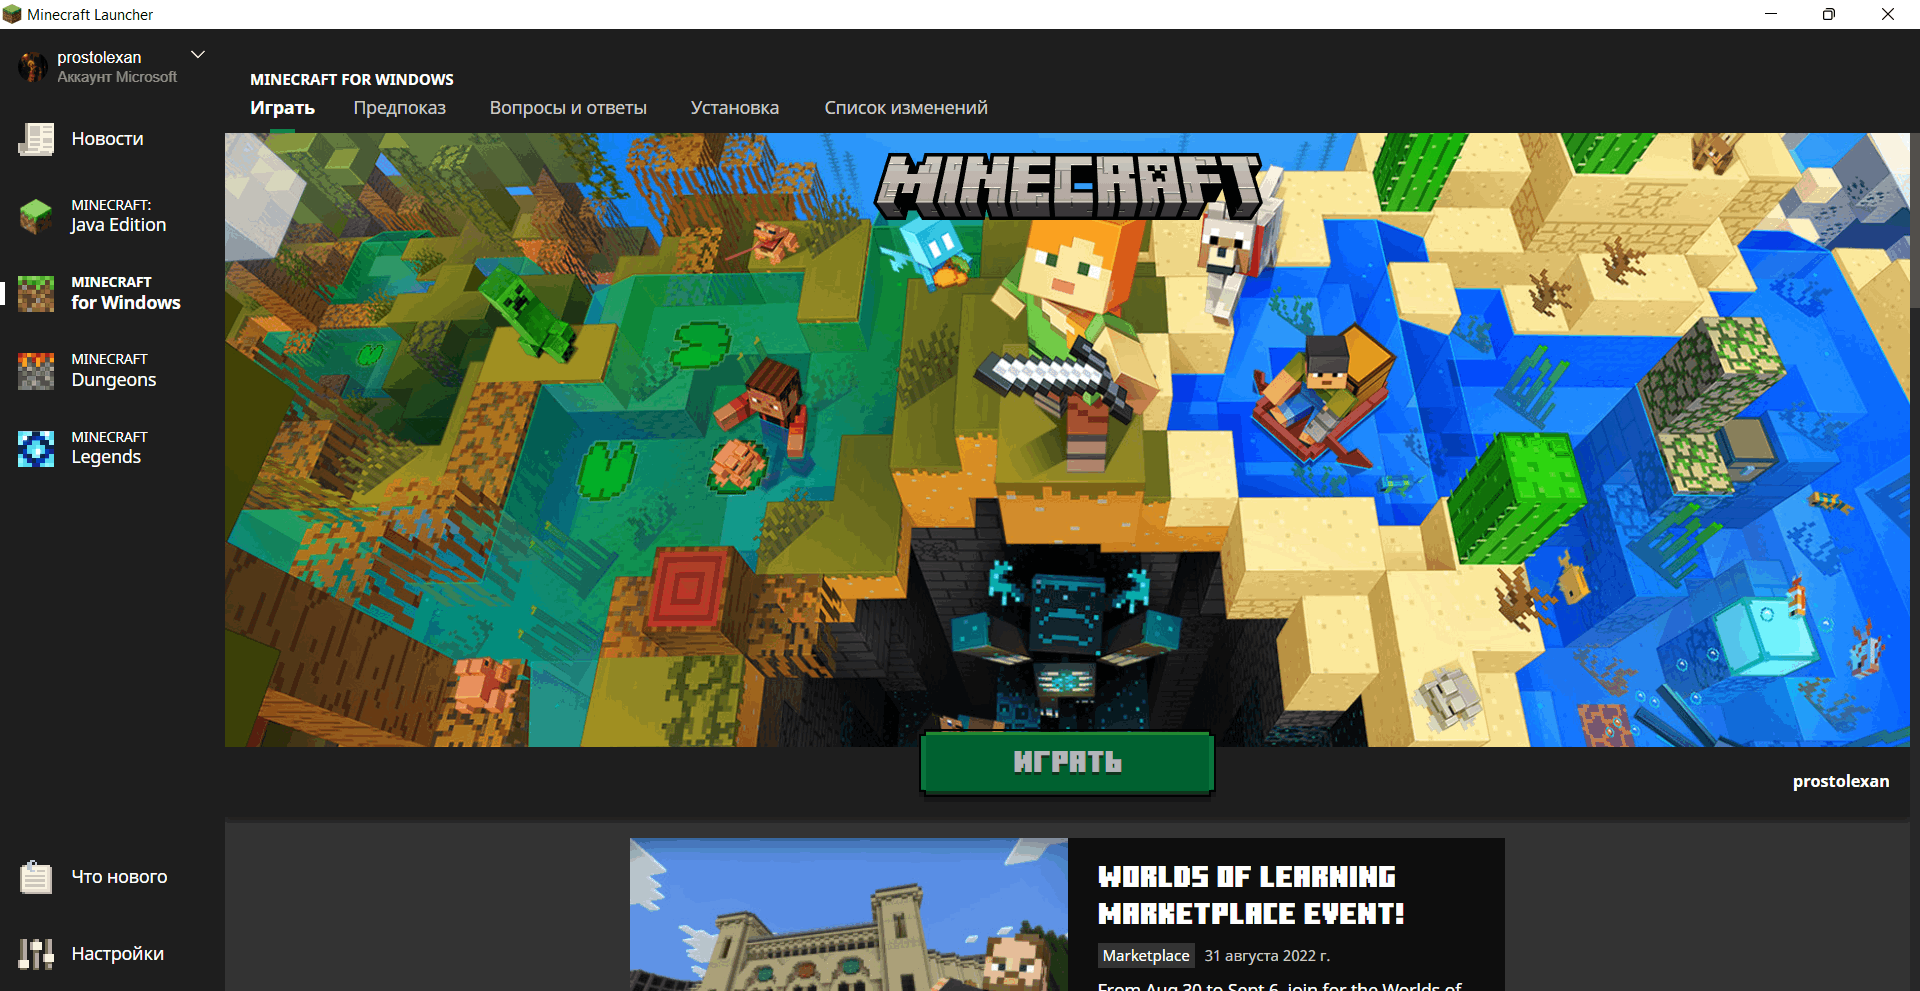Click the prostolexan name below the banner
The height and width of the screenshot is (991, 1920).
point(1841,782)
